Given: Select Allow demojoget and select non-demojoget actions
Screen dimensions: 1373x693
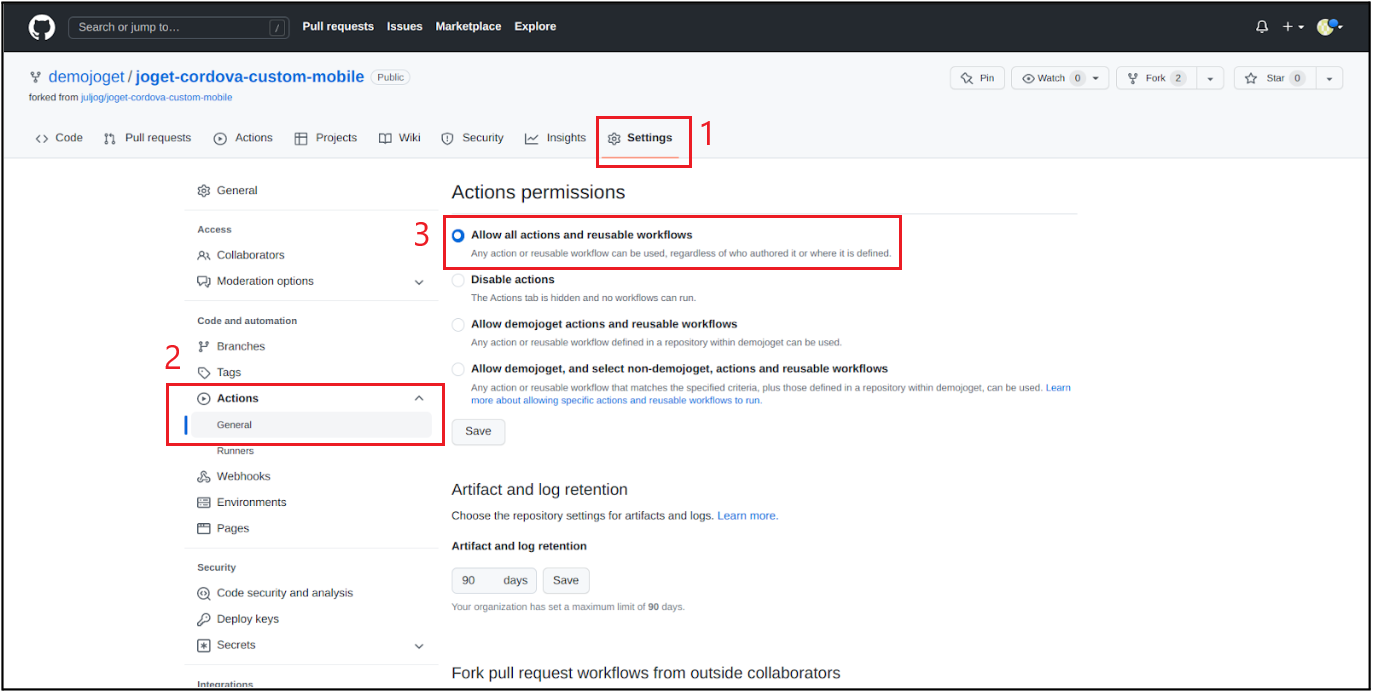Looking at the screenshot, I should click(x=458, y=369).
